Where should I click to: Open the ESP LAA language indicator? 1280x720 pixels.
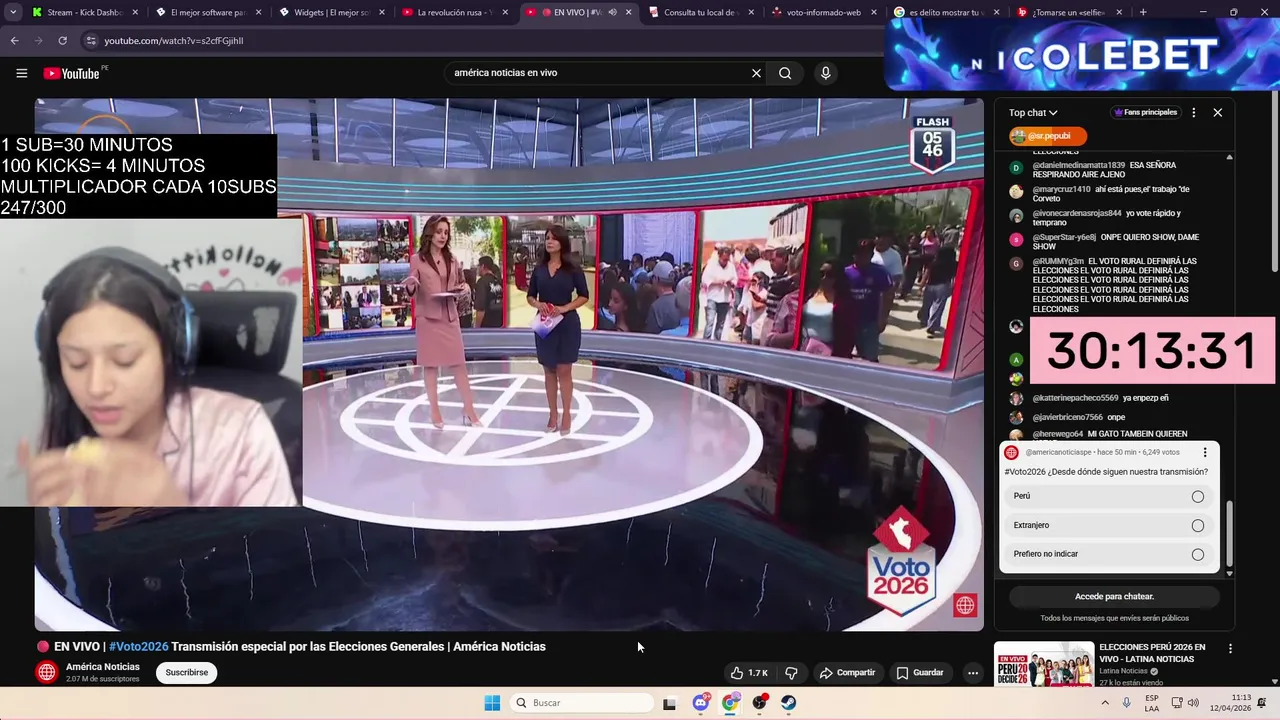pos(1152,703)
